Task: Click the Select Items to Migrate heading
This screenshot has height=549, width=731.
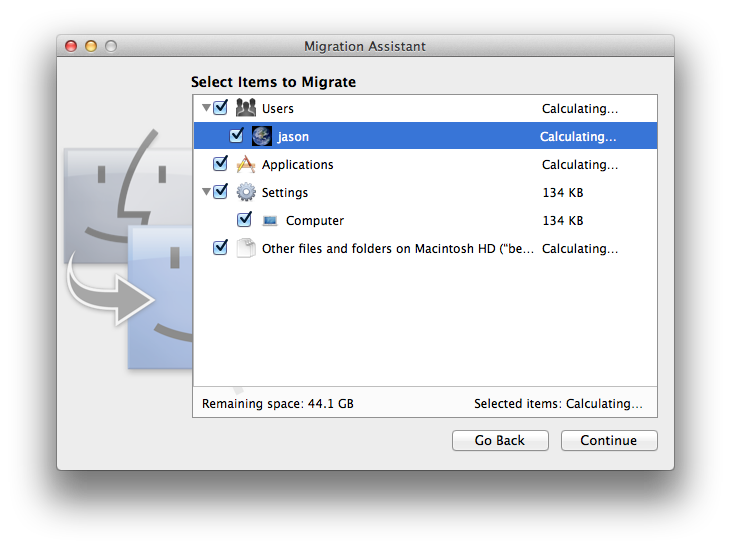Action: pyautogui.click(x=273, y=82)
